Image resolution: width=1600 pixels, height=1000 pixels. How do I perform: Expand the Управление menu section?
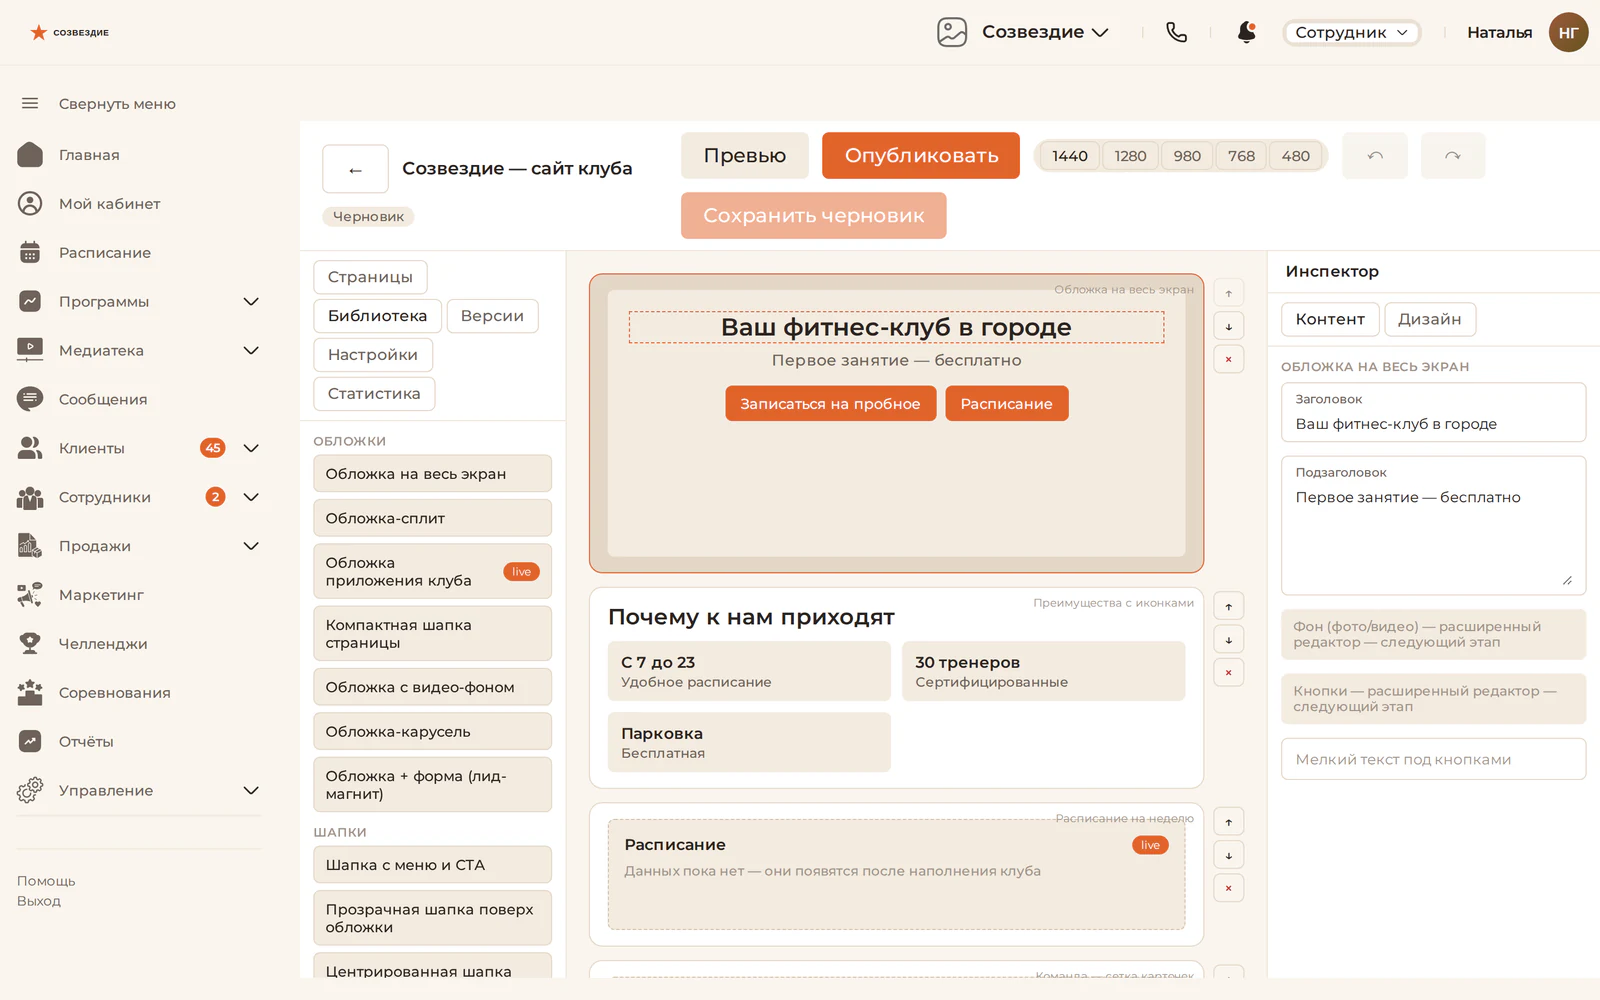click(x=251, y=790)
